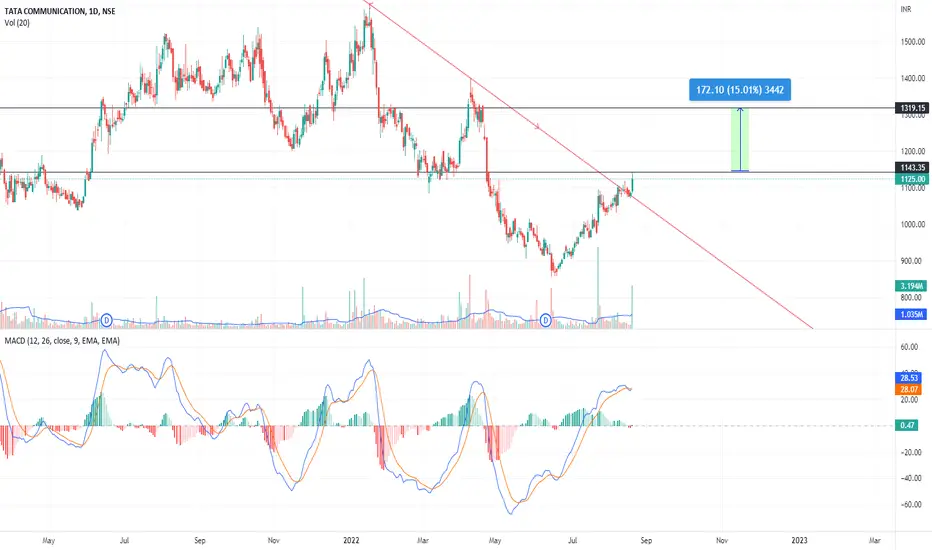Click the 1000.00 price axis label
This screenshot has height=550, width=932.
coord(913,224)
